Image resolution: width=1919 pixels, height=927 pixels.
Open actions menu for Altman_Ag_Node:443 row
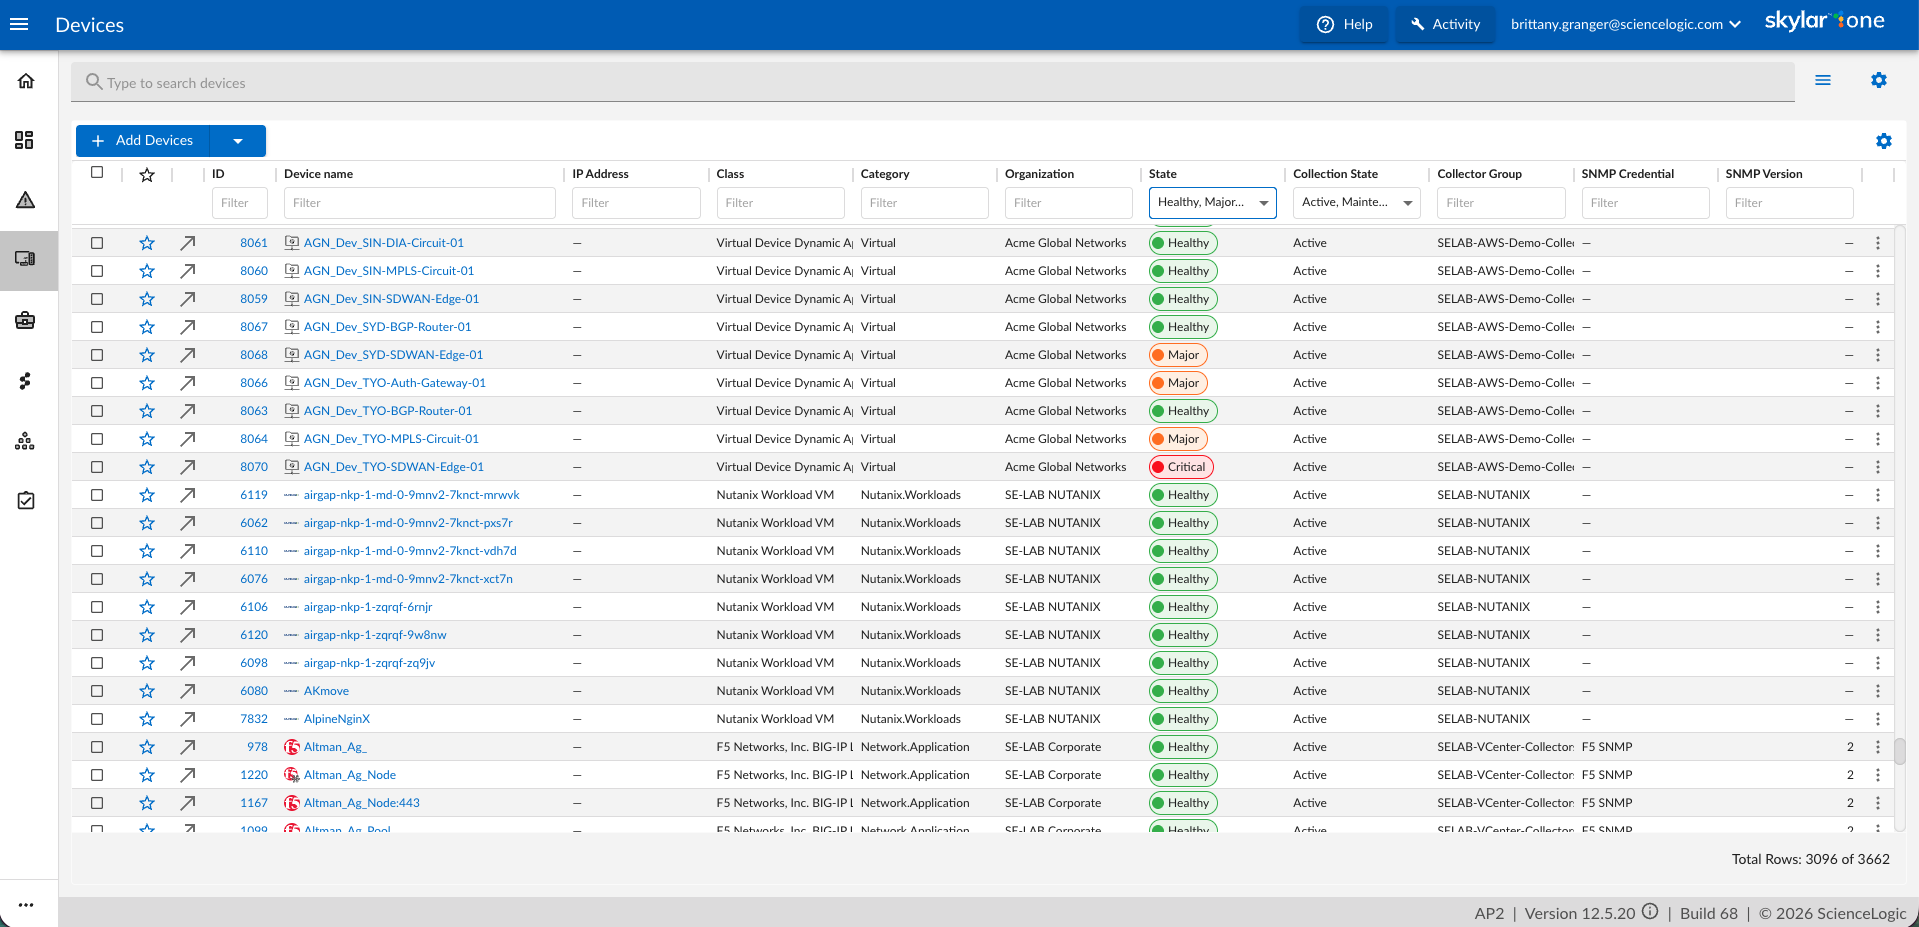pyautogui.click(x=1878, y=803)
